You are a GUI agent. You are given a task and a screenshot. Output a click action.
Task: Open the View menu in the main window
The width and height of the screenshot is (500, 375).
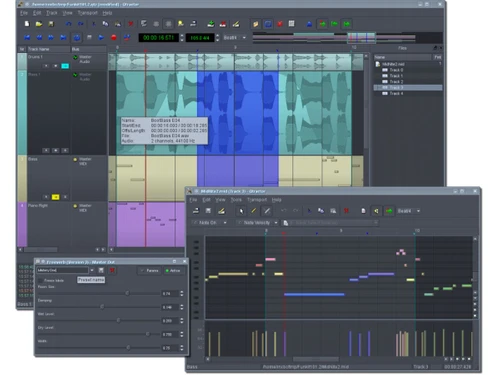(67, 13)
